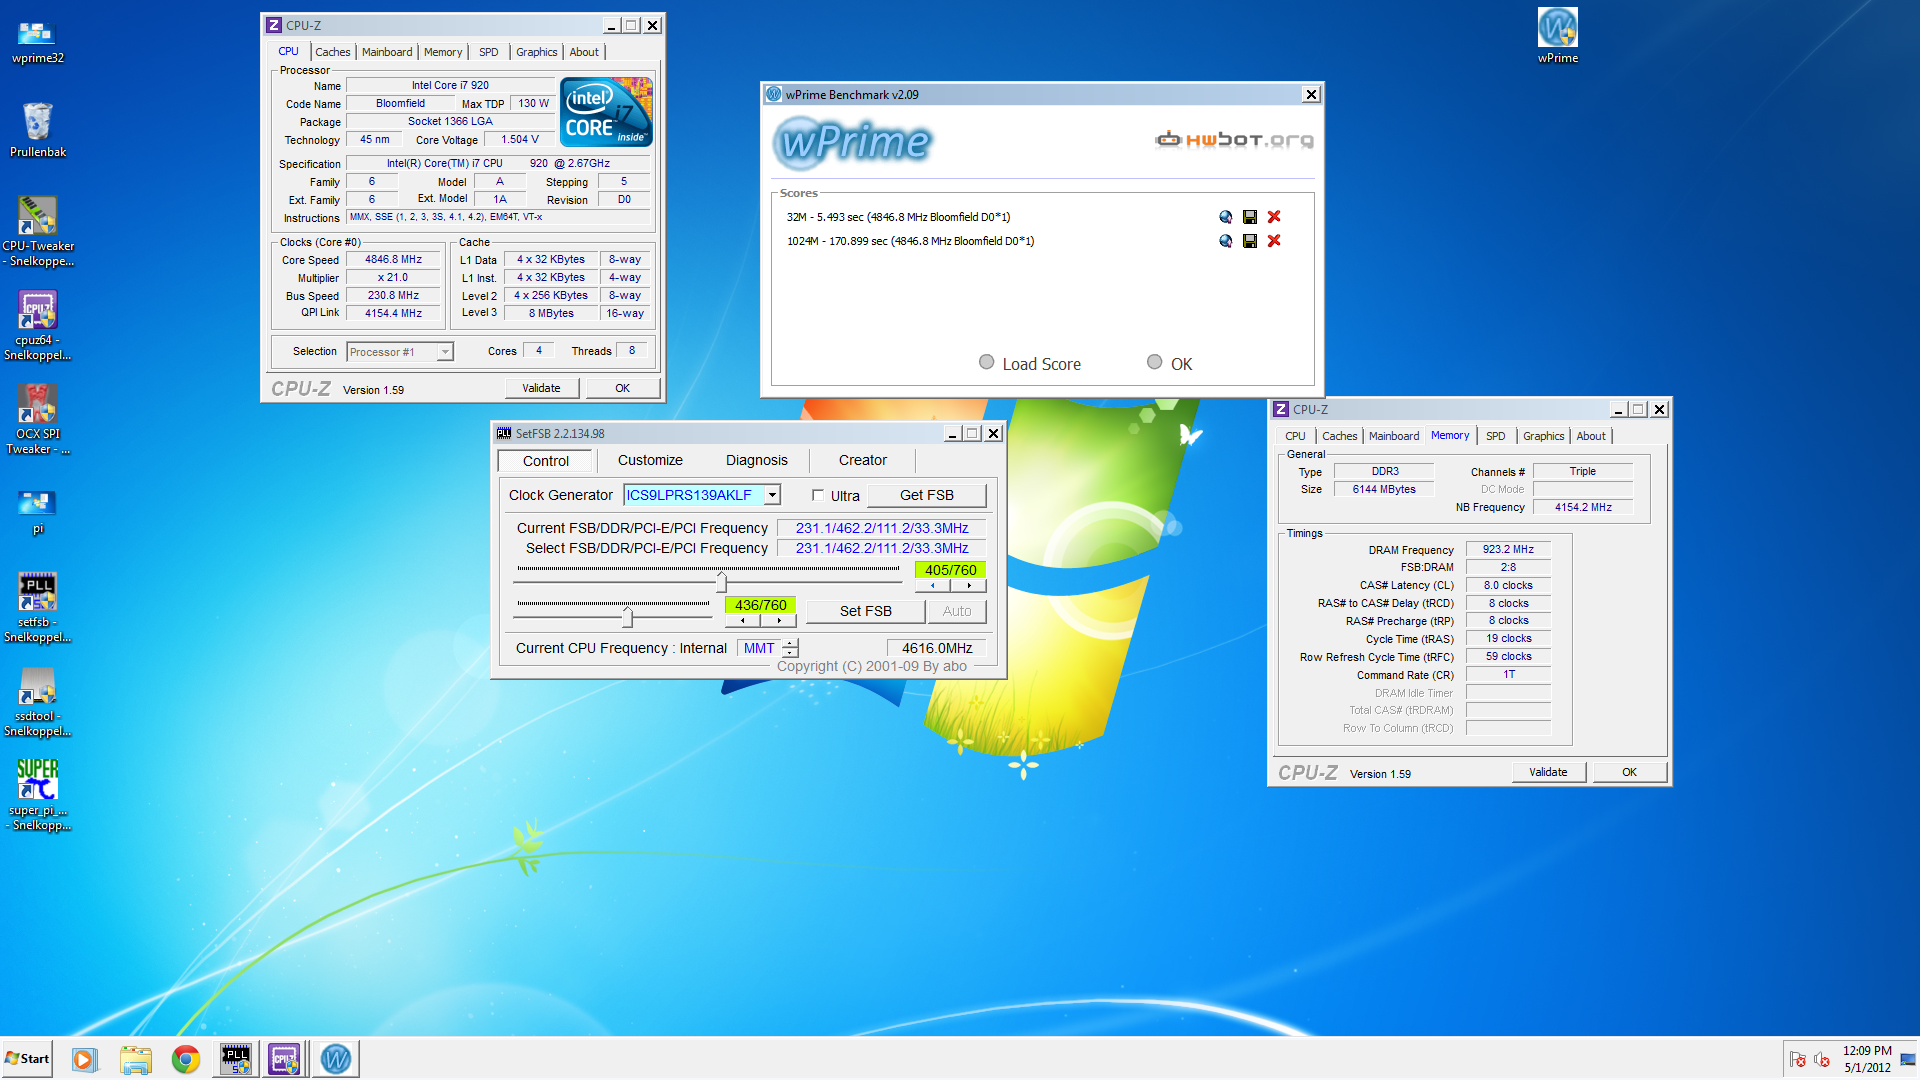
Task: Launch Google Chrome from taskbar
Action: 185,1059
